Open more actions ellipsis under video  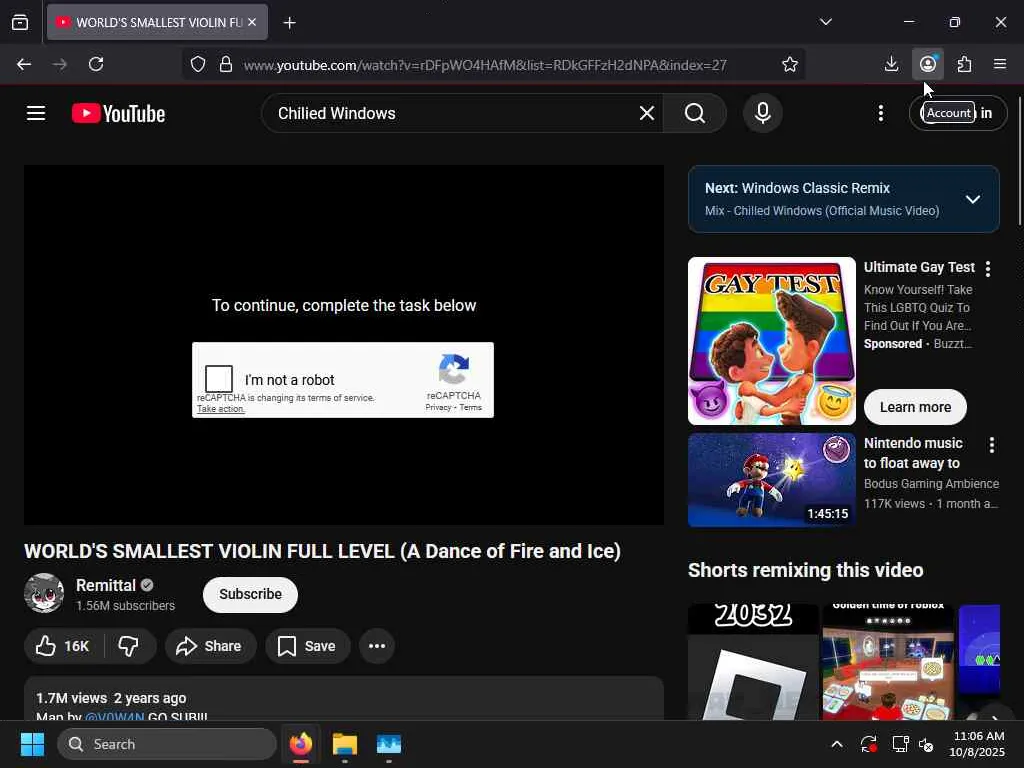click(x=377, y=646)
